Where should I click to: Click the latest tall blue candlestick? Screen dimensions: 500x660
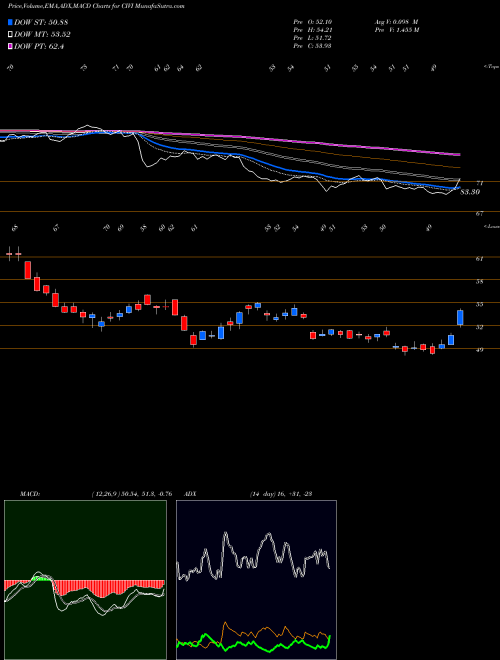point(460,318)
